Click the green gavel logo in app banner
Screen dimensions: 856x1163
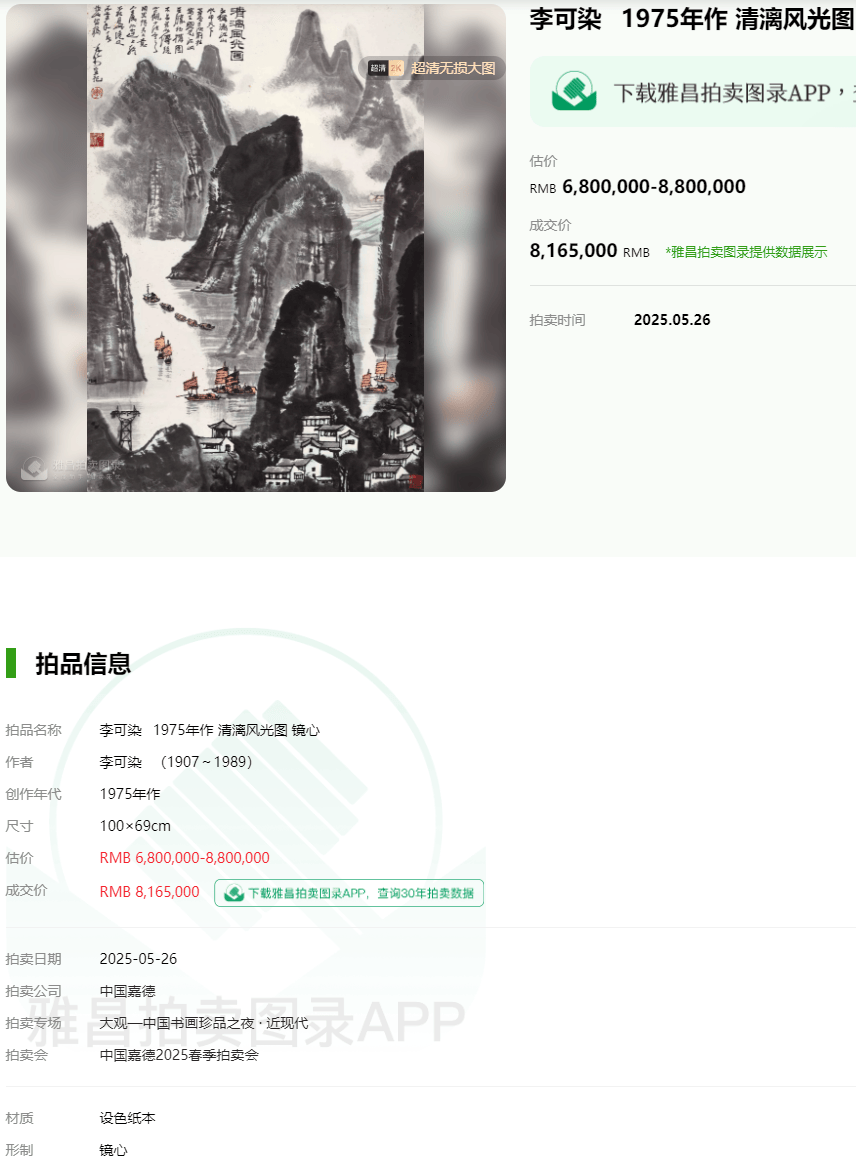pyautogui.click(x=573, y=91)
